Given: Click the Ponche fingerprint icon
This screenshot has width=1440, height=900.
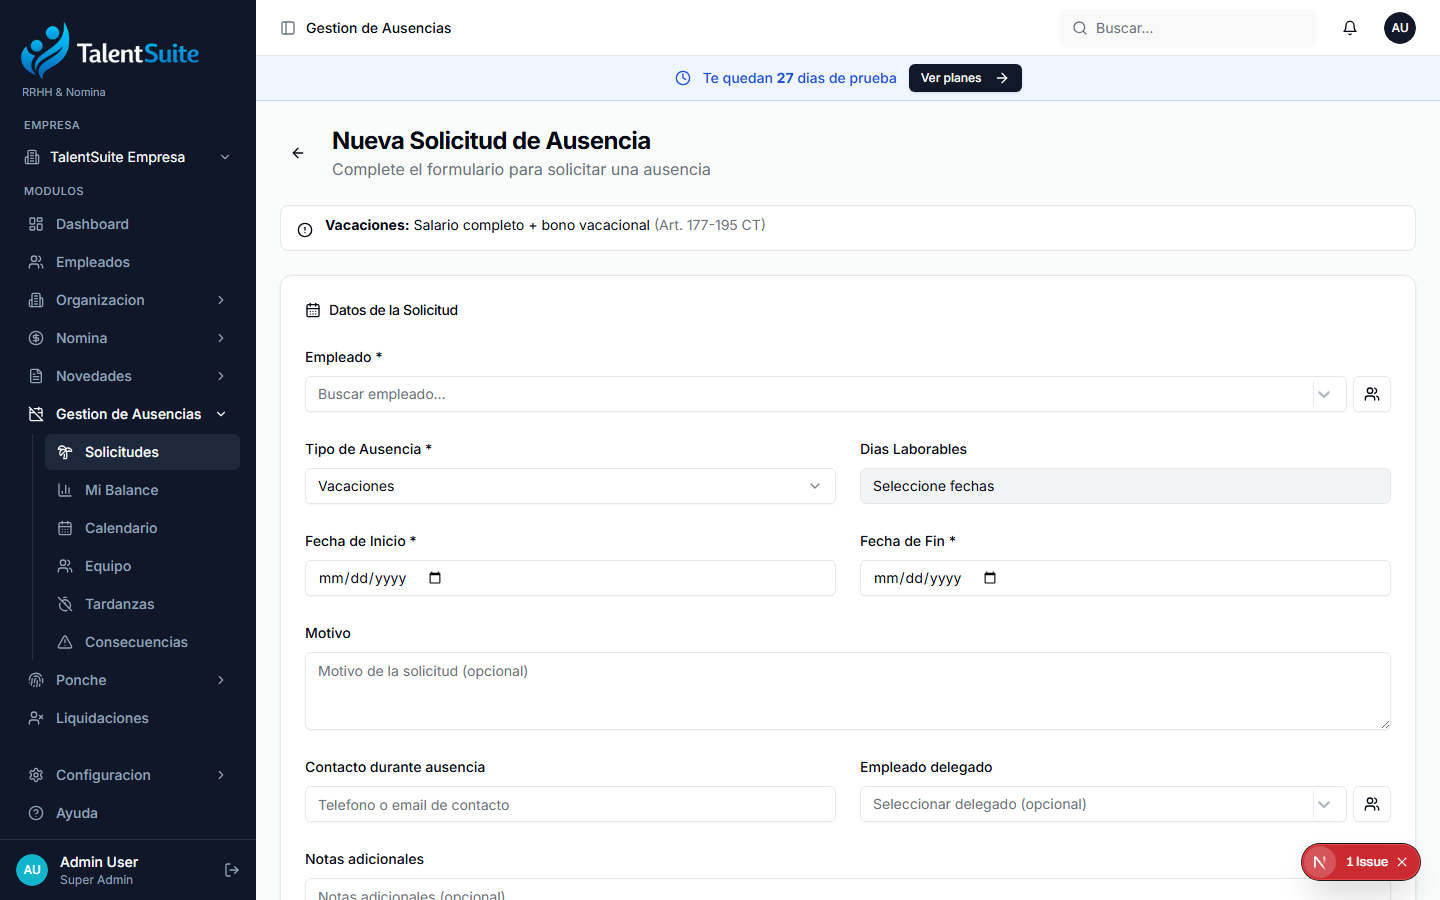Looking at the screenshot, I should click(x=36, y=680).
